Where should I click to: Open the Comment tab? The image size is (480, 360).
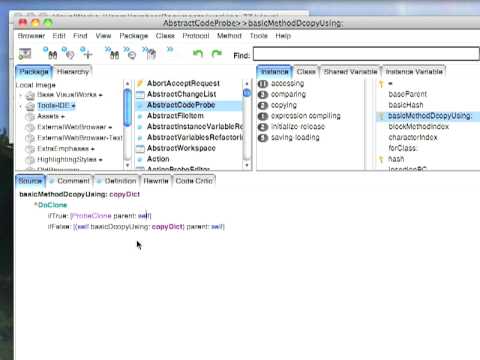click(70, 181)
